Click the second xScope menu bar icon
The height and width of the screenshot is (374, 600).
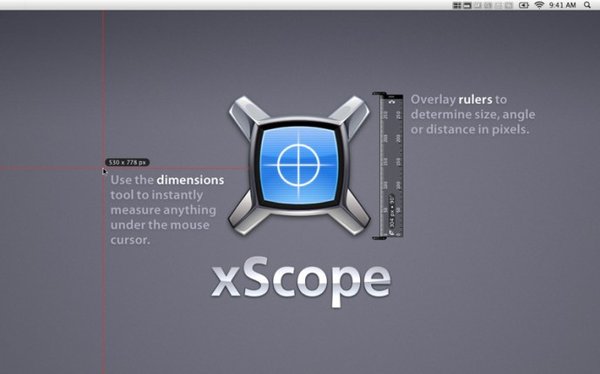pyautogui.click(x=467, y=5)
